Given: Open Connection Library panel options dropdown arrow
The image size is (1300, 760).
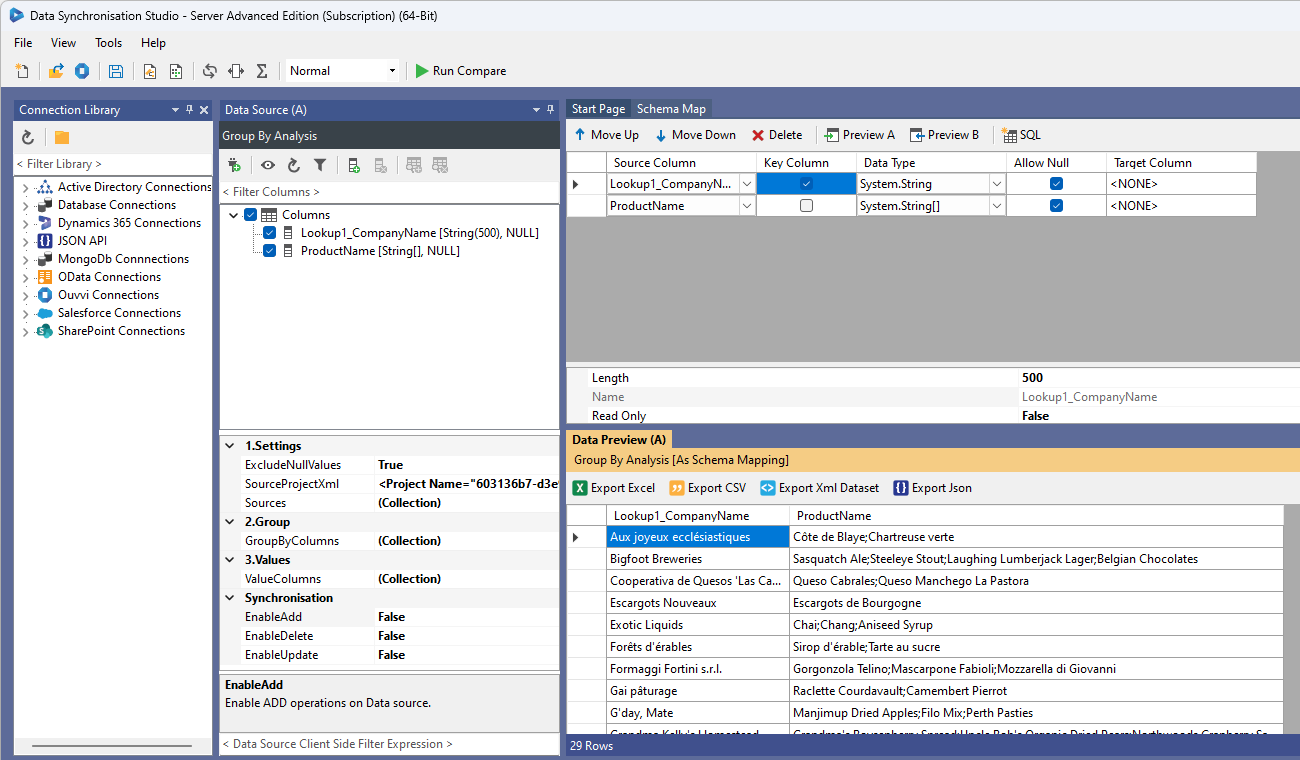Looking at the screenshot, I should (176, 110).
